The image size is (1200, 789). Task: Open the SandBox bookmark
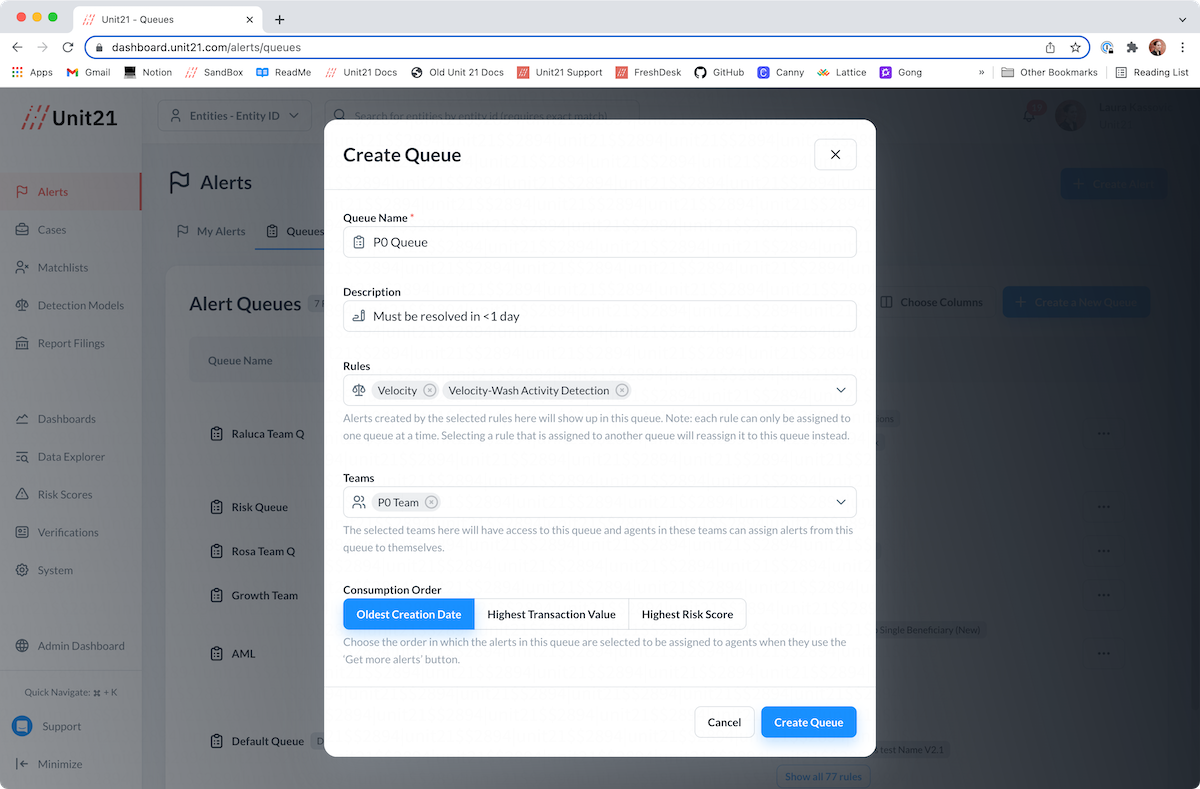click(213, 72)
